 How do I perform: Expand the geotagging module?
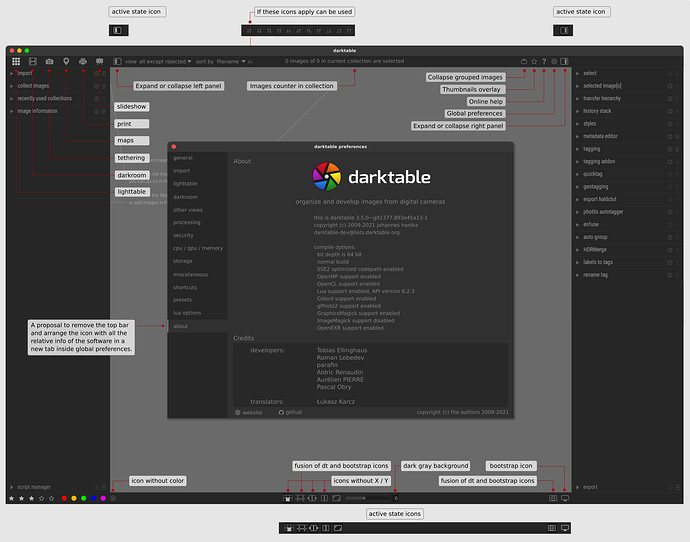pyautogui.click(x=628, y=187)
